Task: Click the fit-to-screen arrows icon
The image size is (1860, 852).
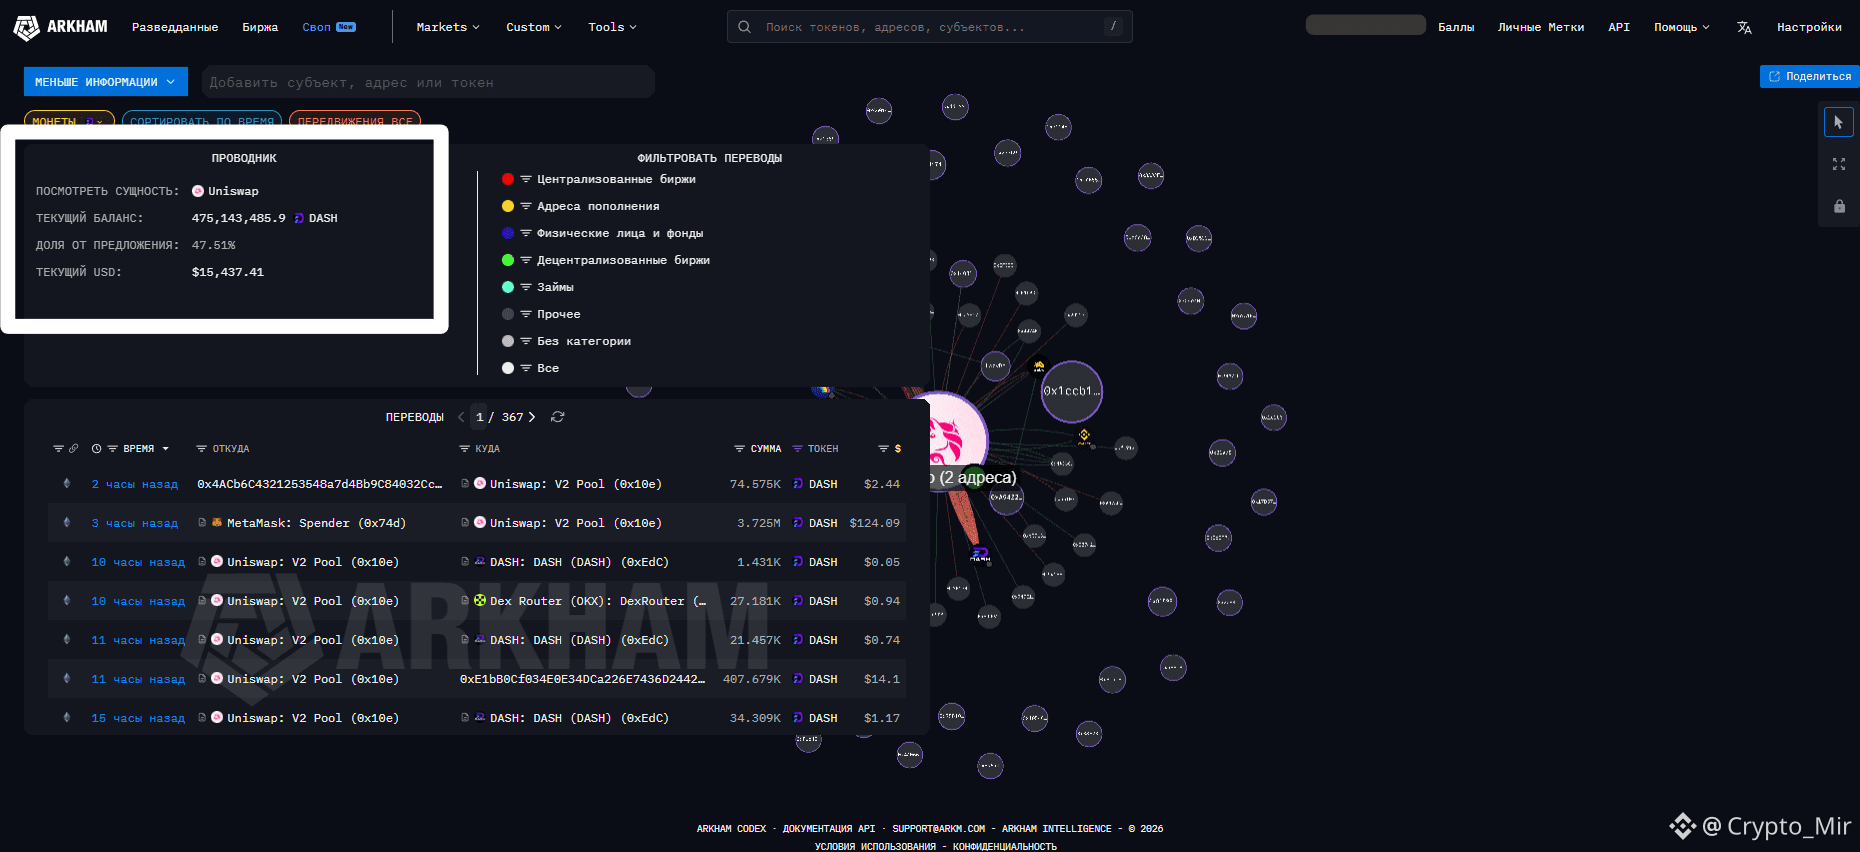Action: pyautogui.click(x=1838, y=164)
